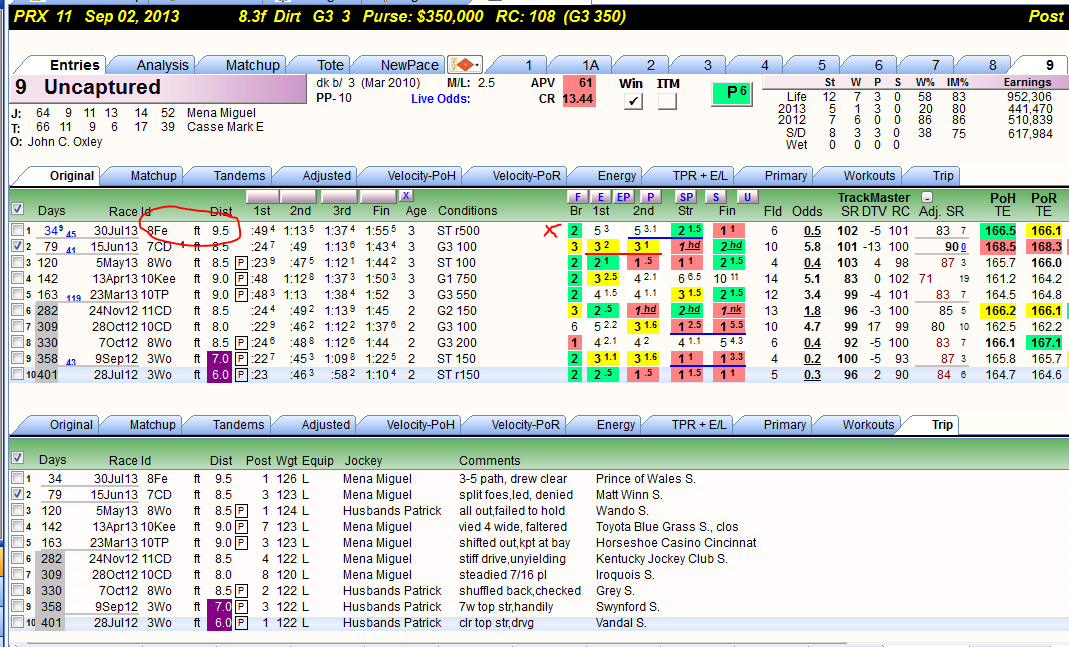The image size is (1069, 647).
Task: Toggle the select-all checkbox in the Trip panel header
Action: (x=18, y=457)
